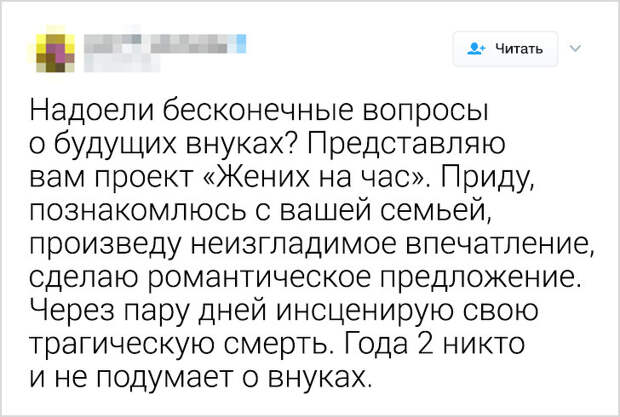The height and width of the screenshot is (417, 620).
Task: Click the last line и не подумает о внуках
Action: pos(201,376)
